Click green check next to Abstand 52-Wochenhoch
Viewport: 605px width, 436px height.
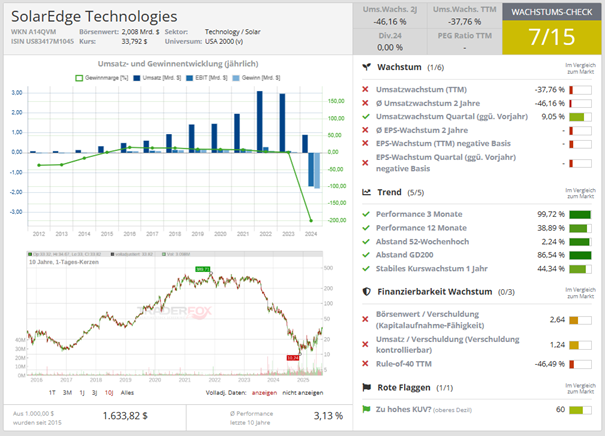click(366, 242)
